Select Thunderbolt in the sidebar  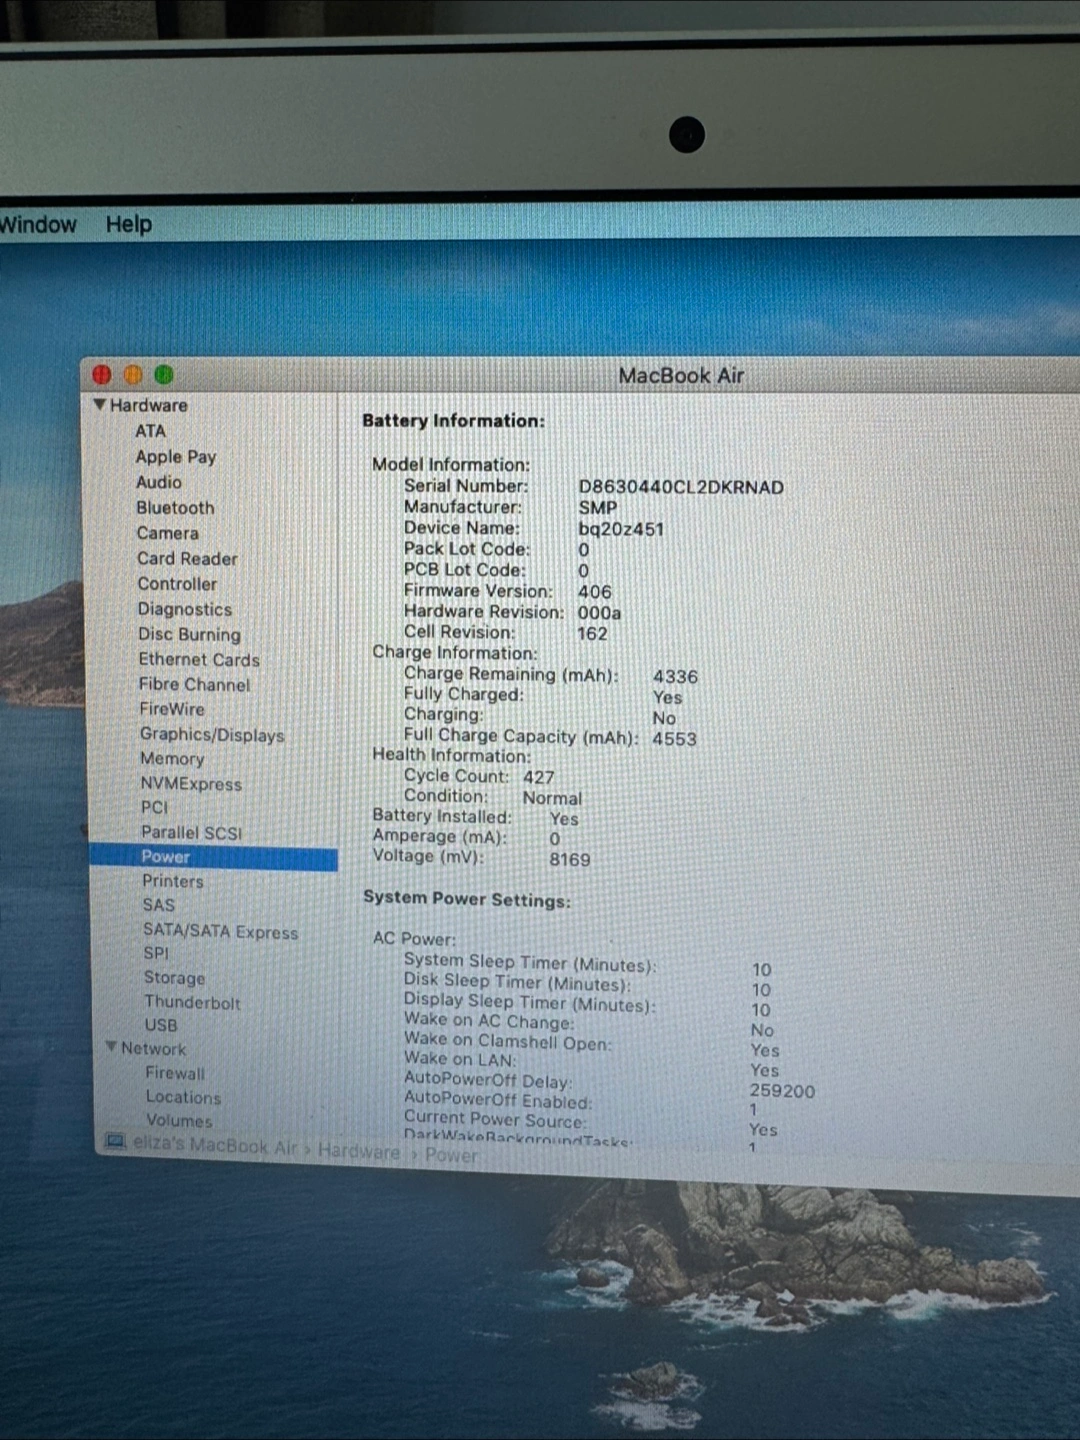point(192,1002)
